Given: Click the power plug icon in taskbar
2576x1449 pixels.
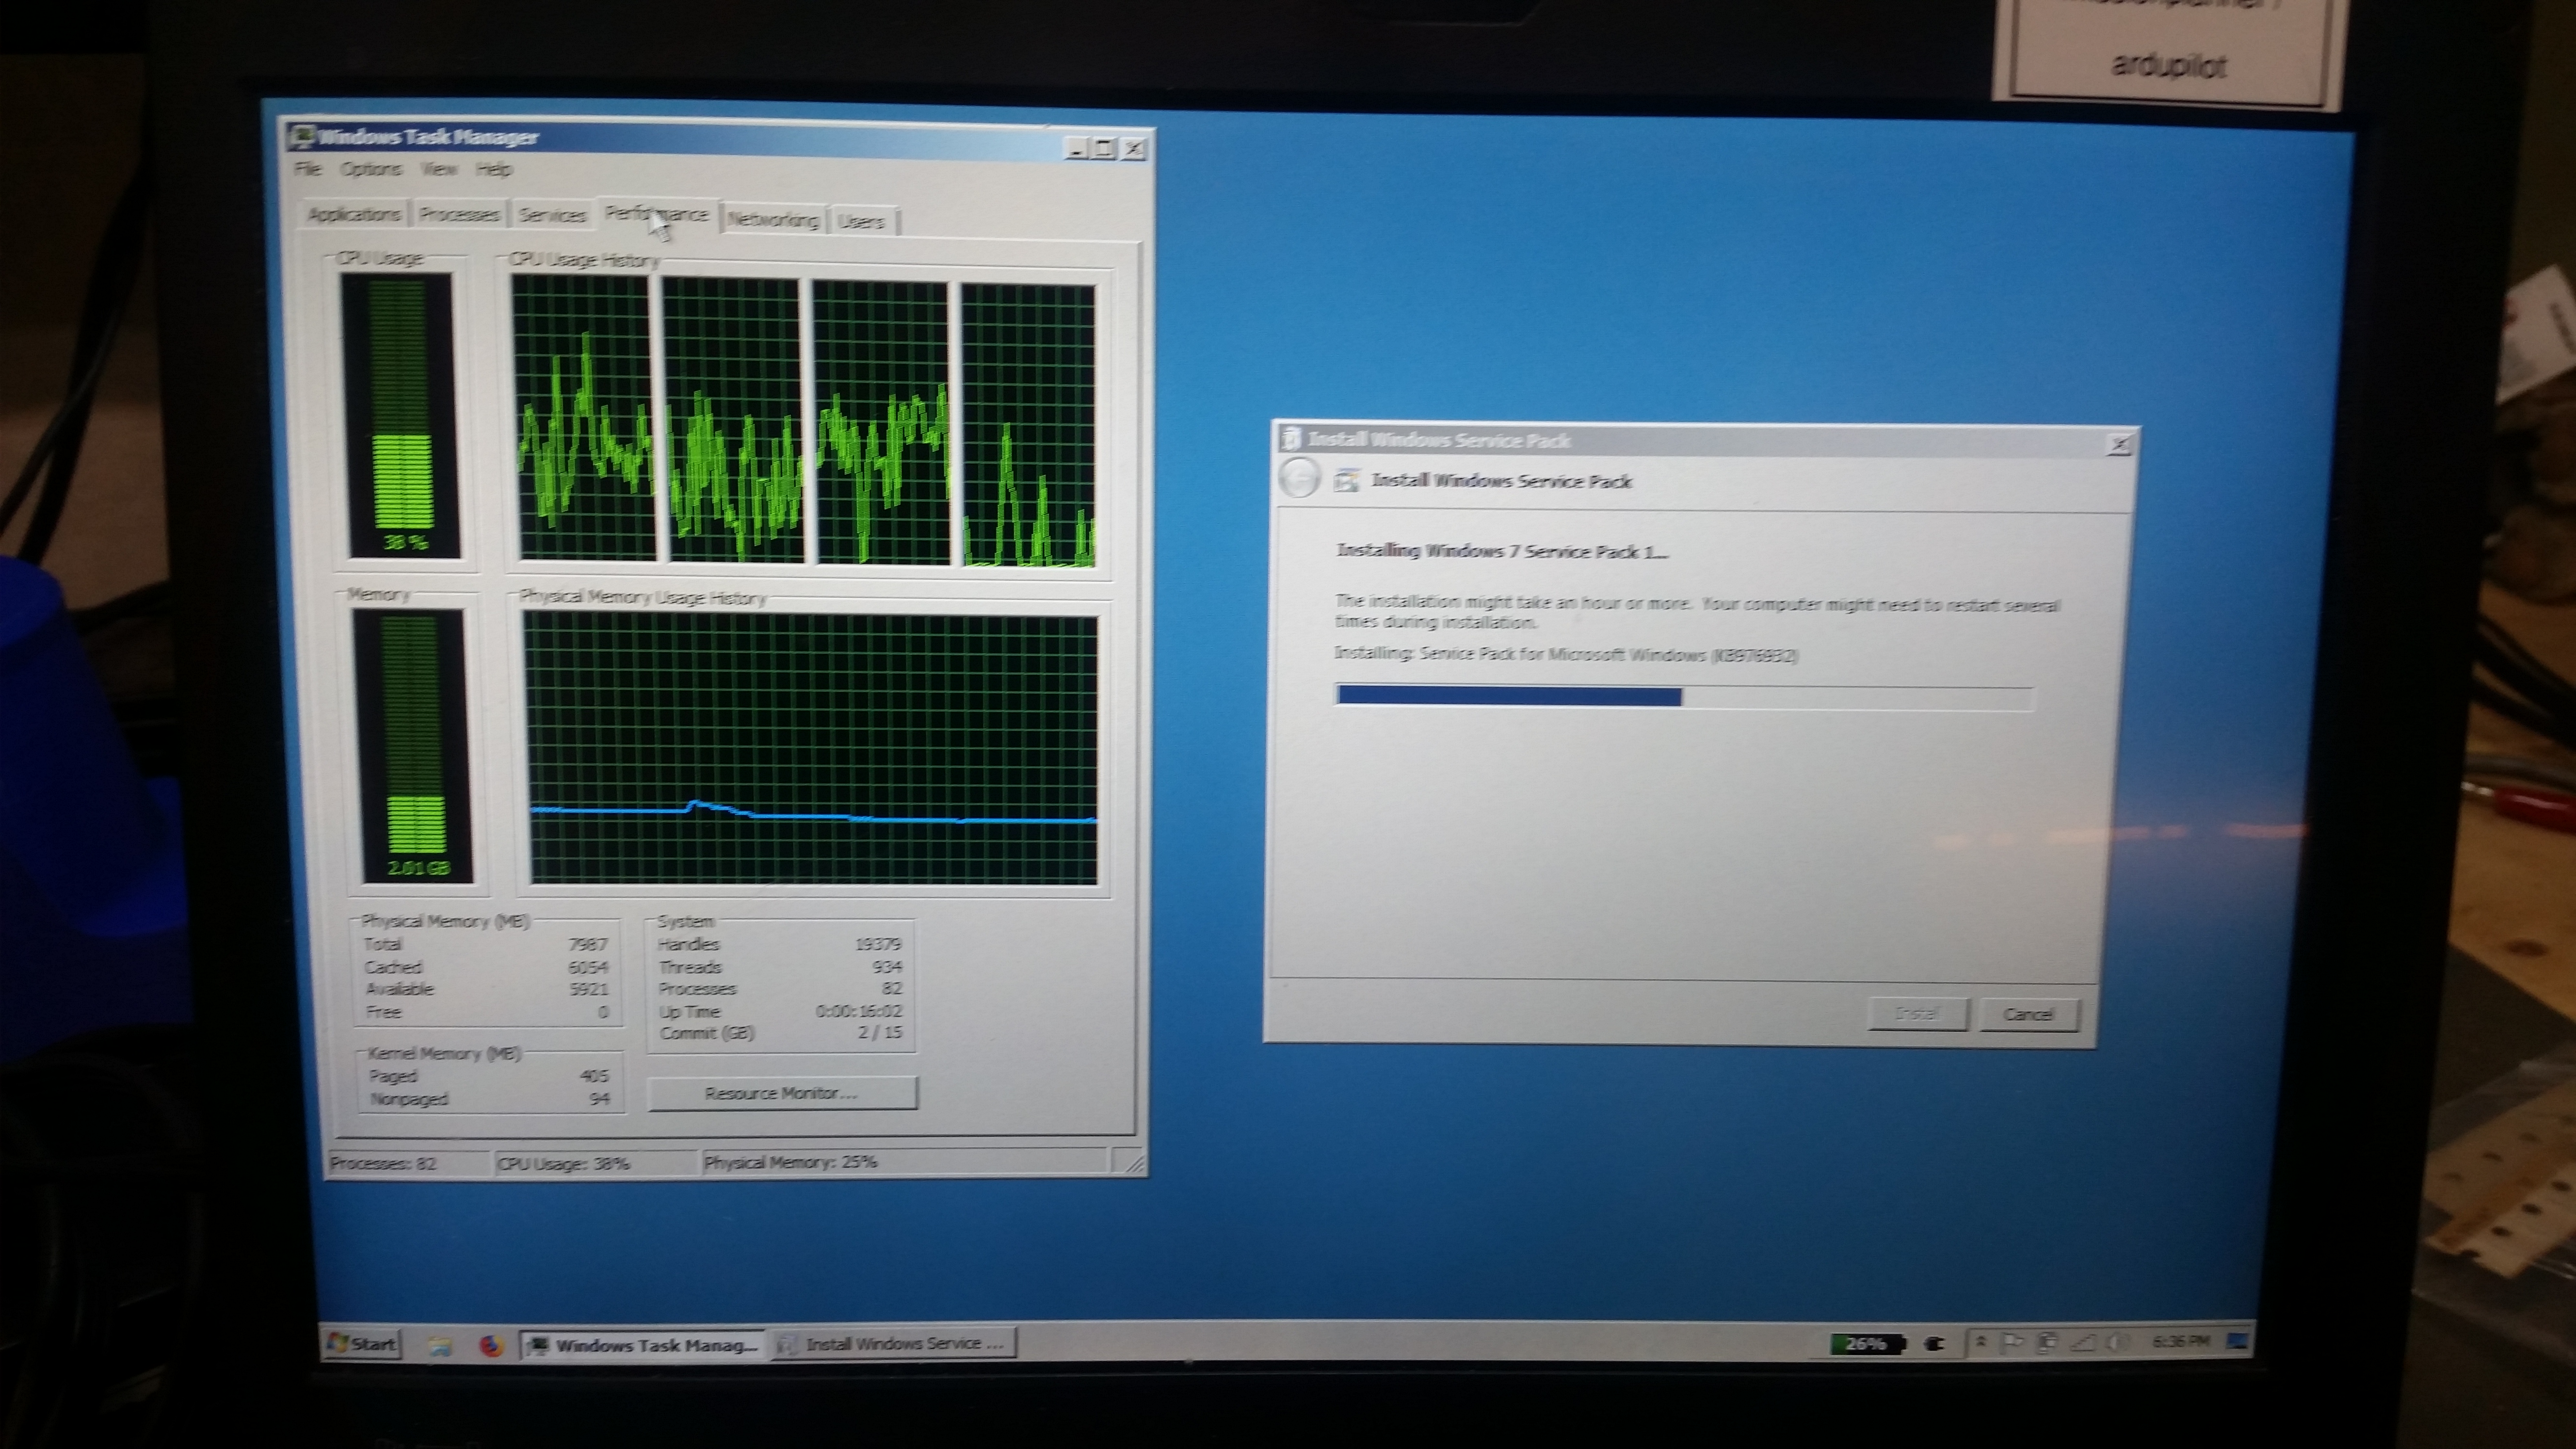Looking at the screenshot, I should pos(1934,1344).
